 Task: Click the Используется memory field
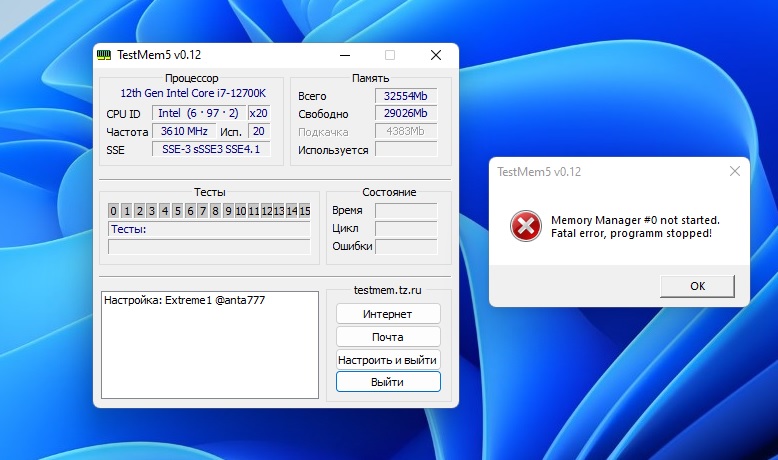pyautogui.click(x=406, y=149)
